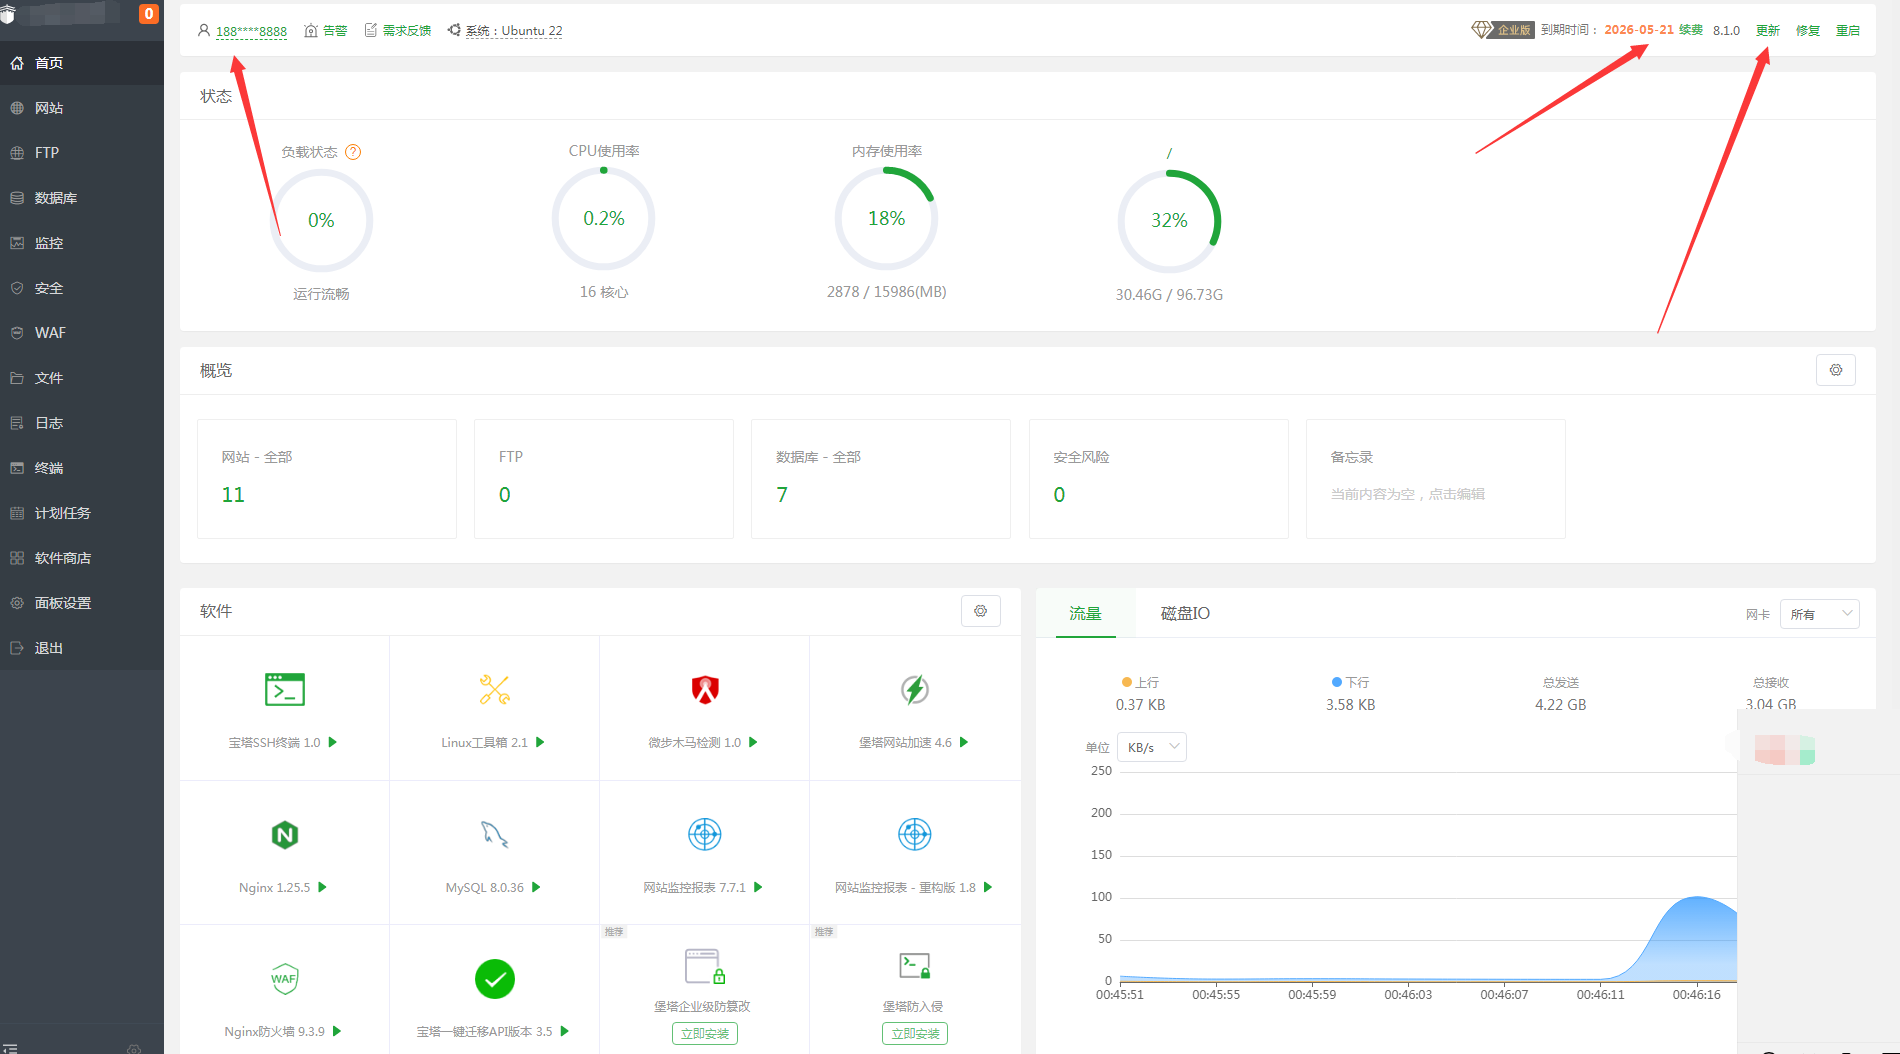Open 微步木马检测 shield icon
This screenshot has width=1900, height=1054.
click(x=705, y=690)
